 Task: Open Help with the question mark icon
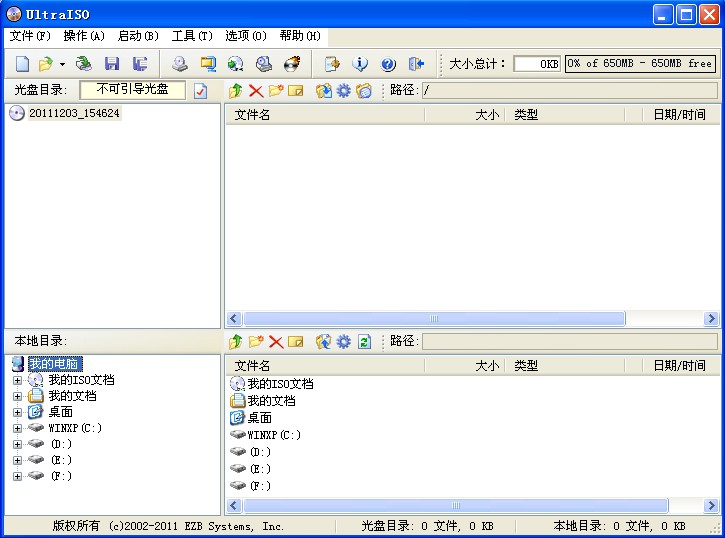coord(388,64)
